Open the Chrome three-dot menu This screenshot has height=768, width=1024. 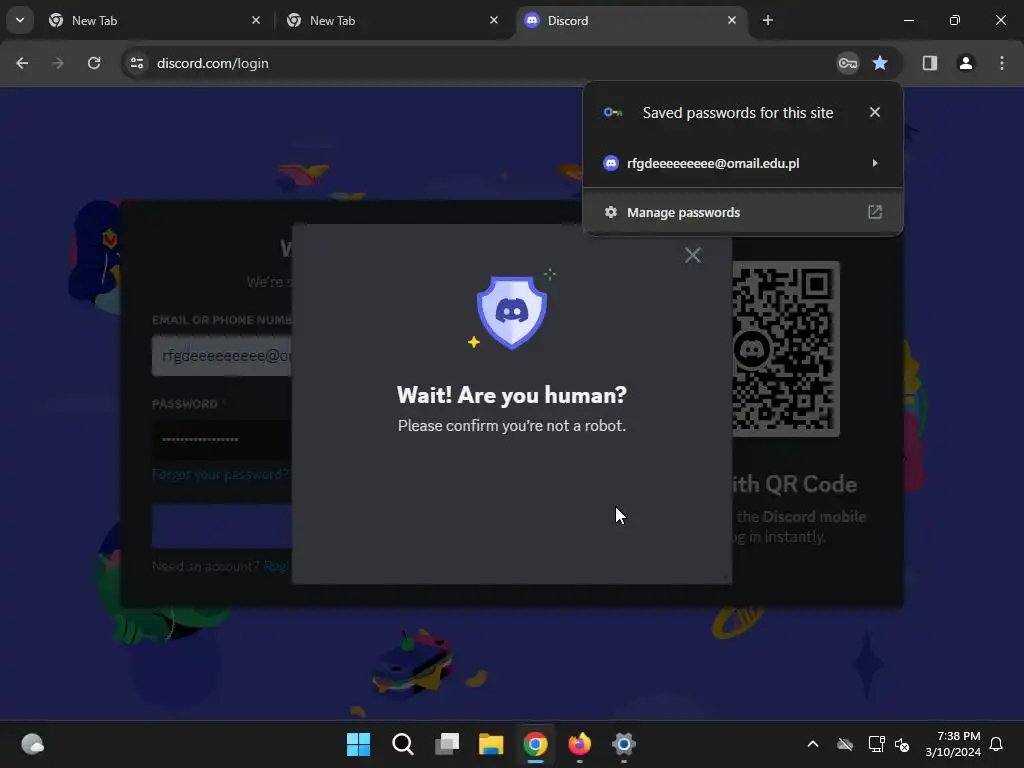point(1001,63)
